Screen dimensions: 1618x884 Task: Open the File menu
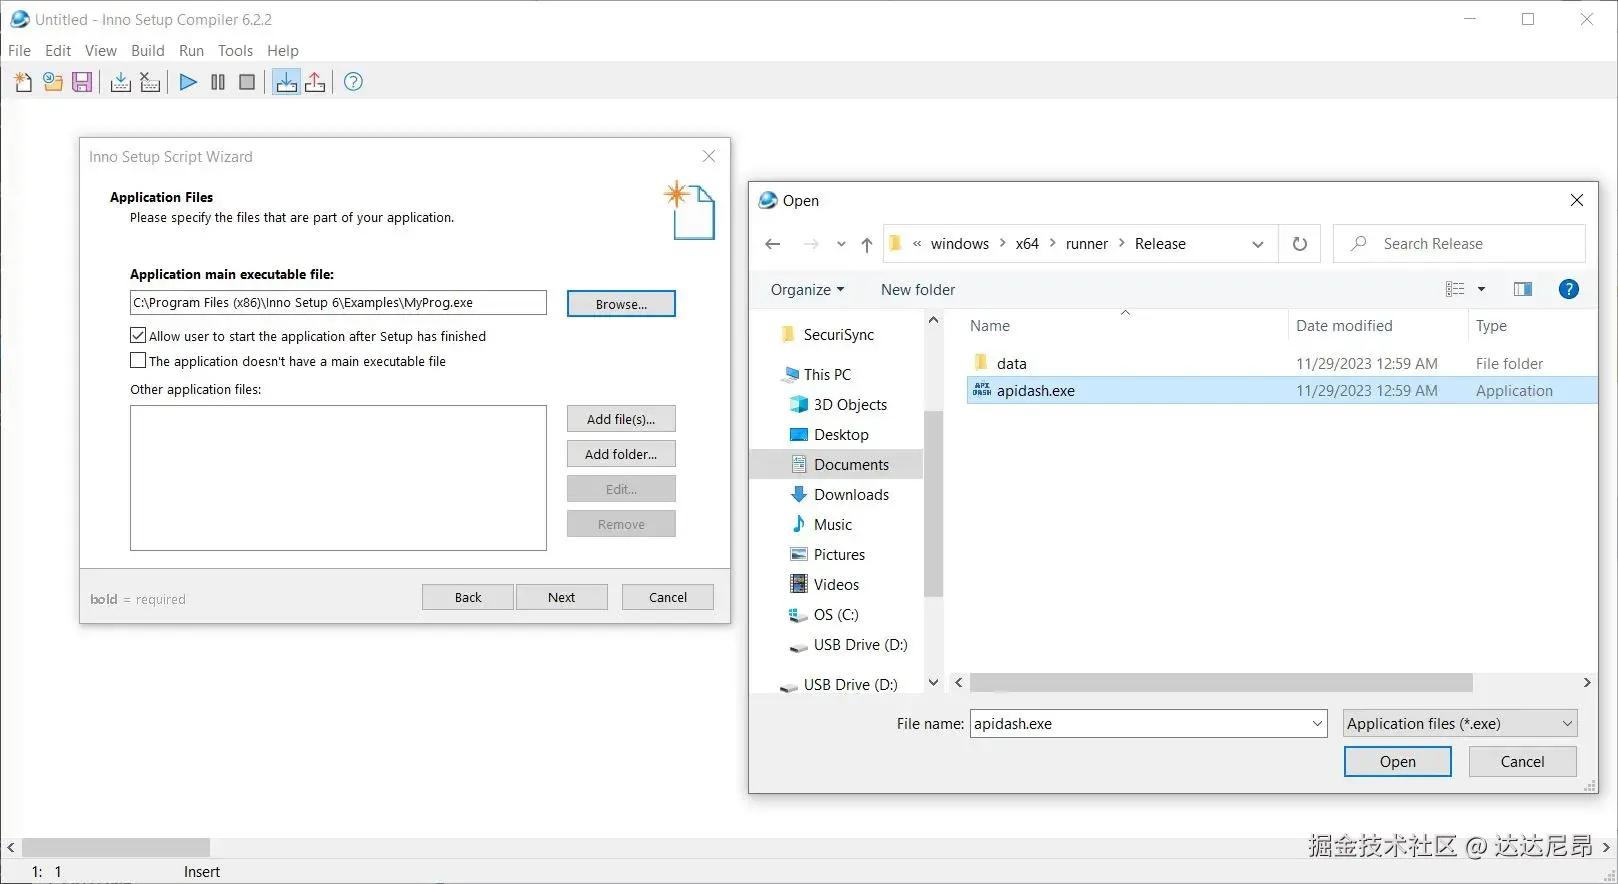[19, 50]
